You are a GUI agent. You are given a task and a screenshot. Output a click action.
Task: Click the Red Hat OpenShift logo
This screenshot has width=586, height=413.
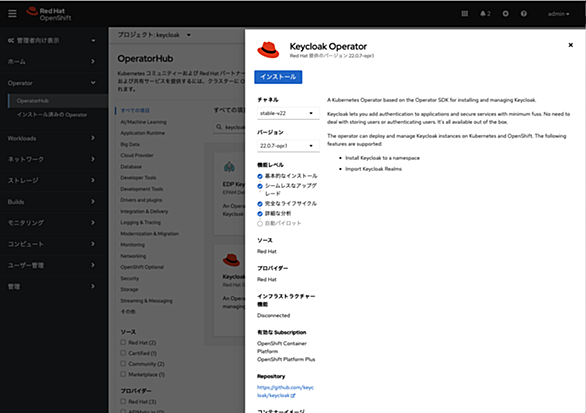click(49, 14)
